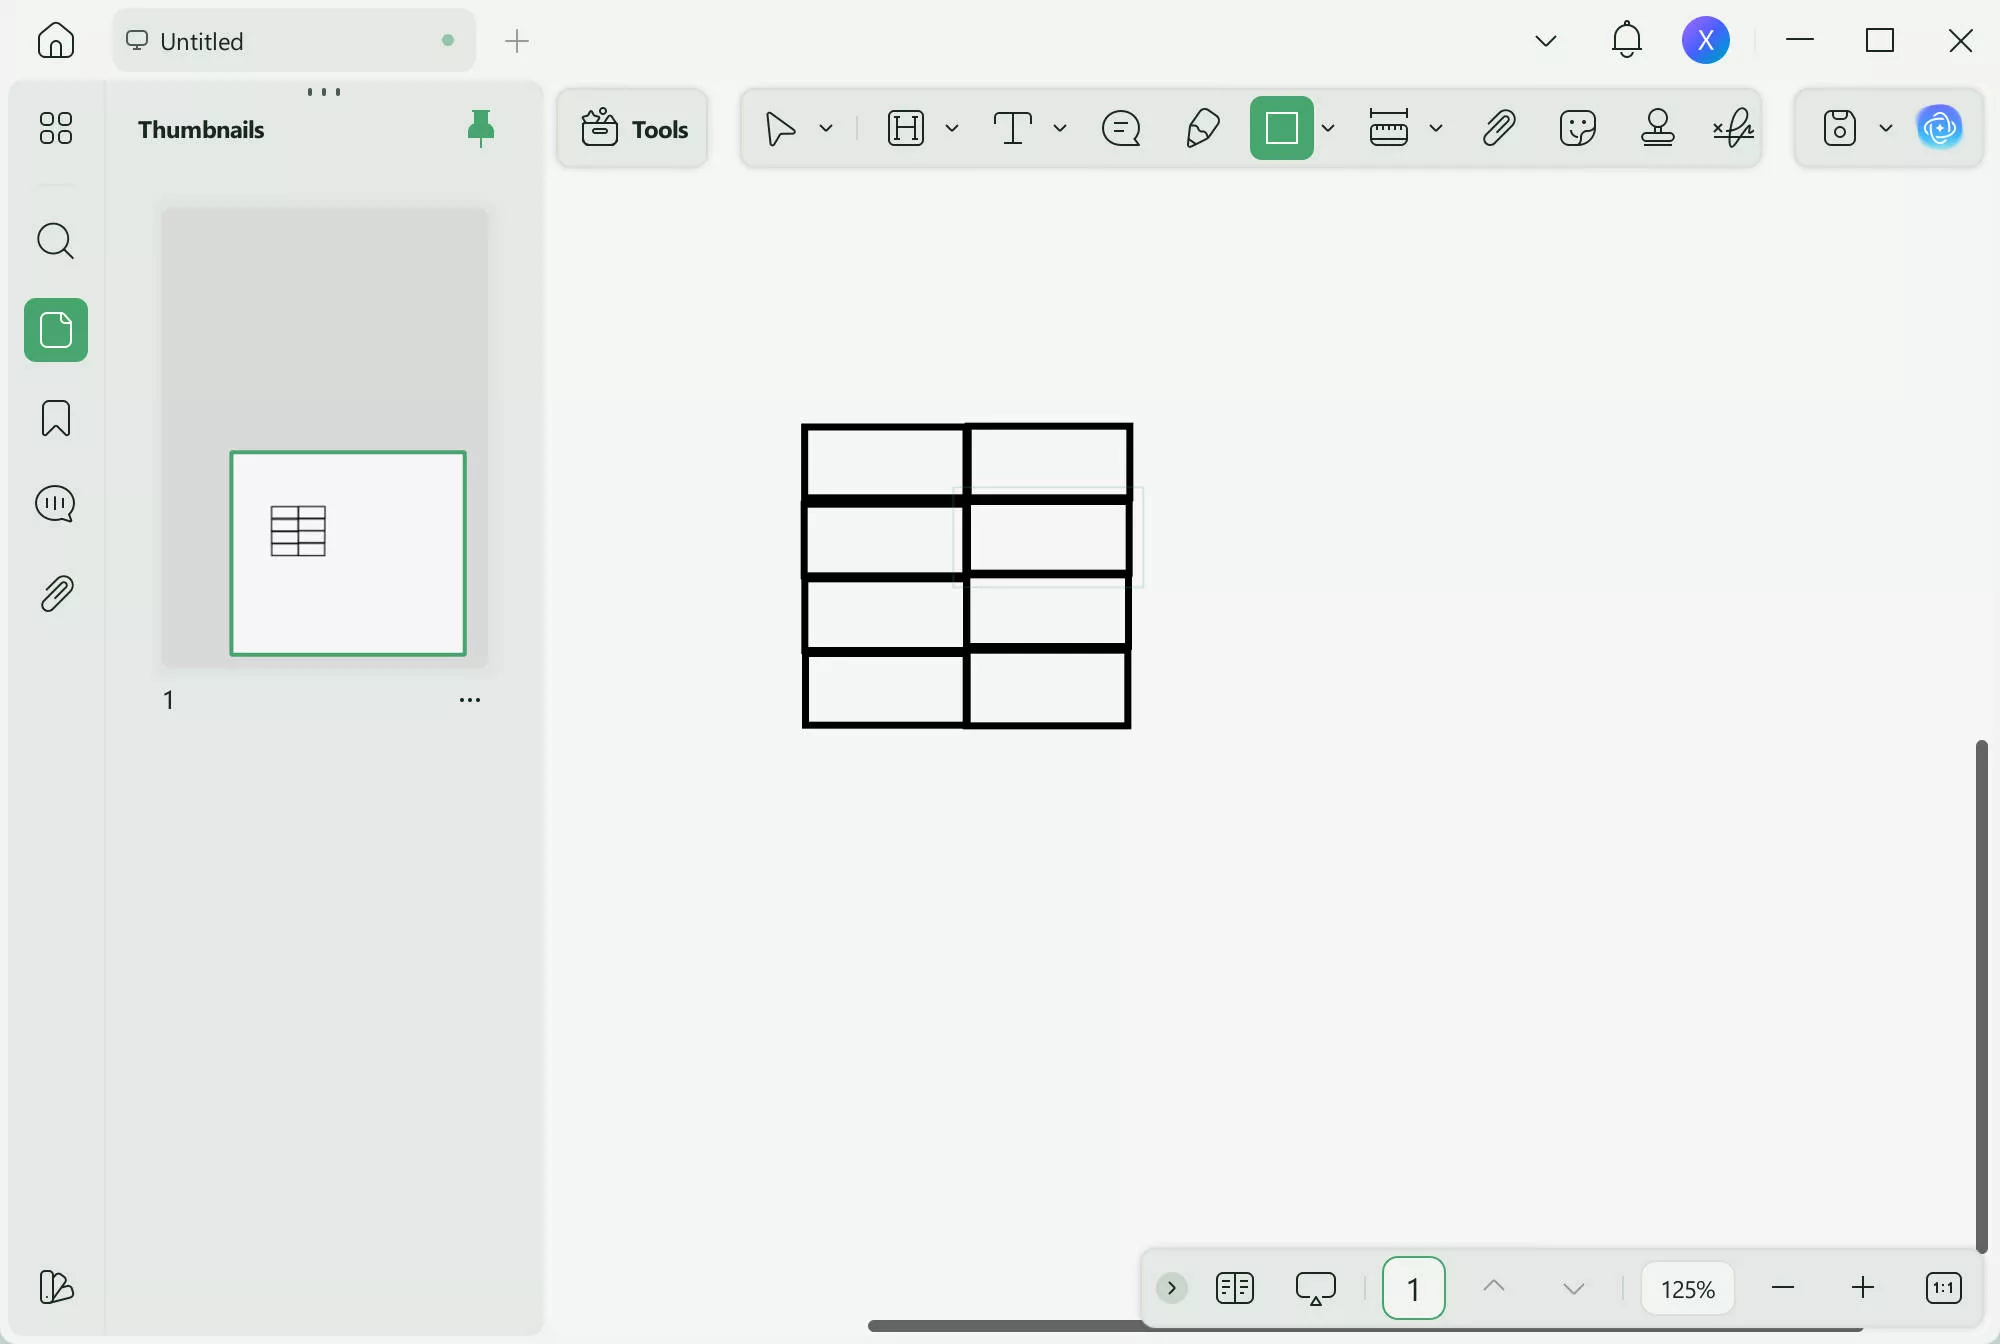The width and height of the screenshot is (2000, 1344).
Task: Open panel options three dots above Thumbnails
Action: click(x=324, y=92)
